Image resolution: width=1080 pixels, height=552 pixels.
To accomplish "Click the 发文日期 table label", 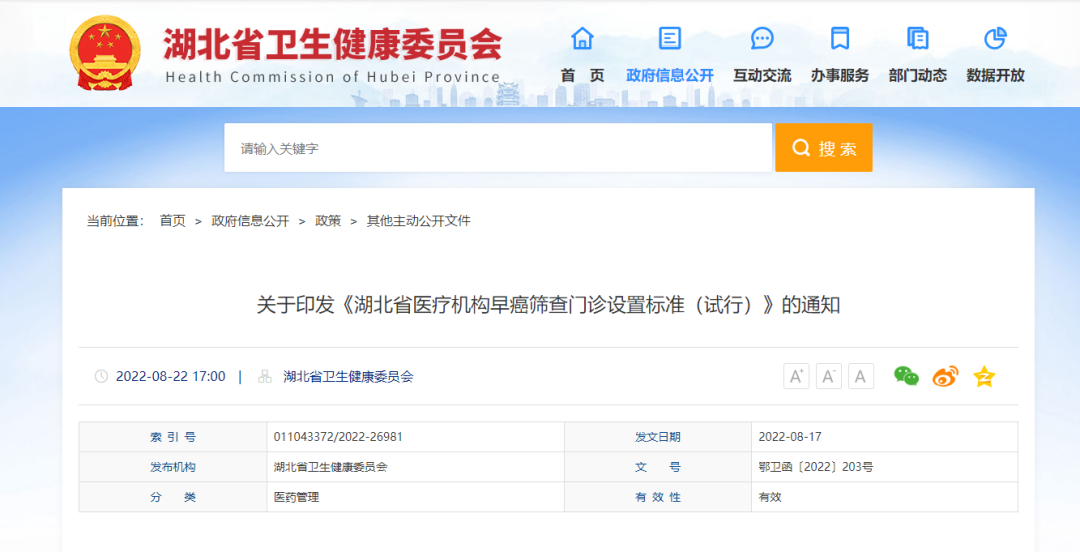I will pyautogui.click(x=658, y=437).
